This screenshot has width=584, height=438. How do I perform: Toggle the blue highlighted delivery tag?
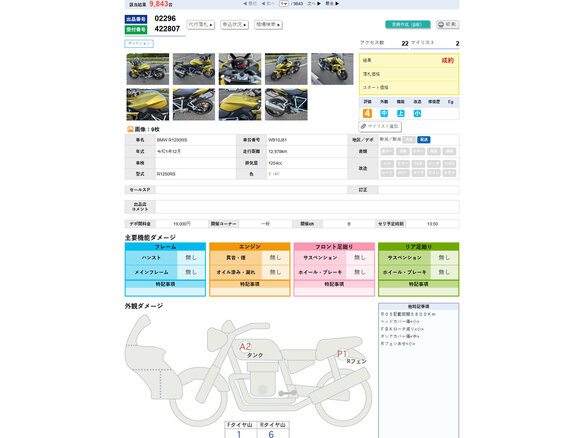[424, 140]
